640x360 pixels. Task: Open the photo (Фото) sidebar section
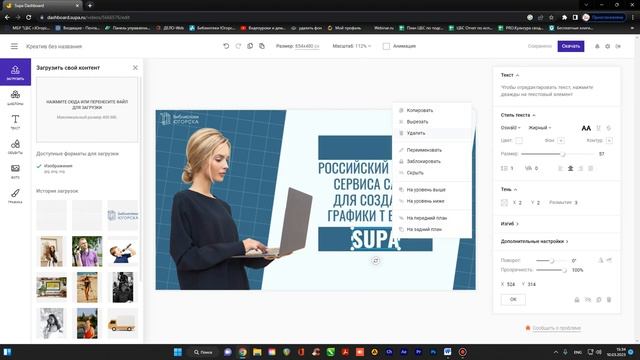pyautogui.click(x=15, y=171)
